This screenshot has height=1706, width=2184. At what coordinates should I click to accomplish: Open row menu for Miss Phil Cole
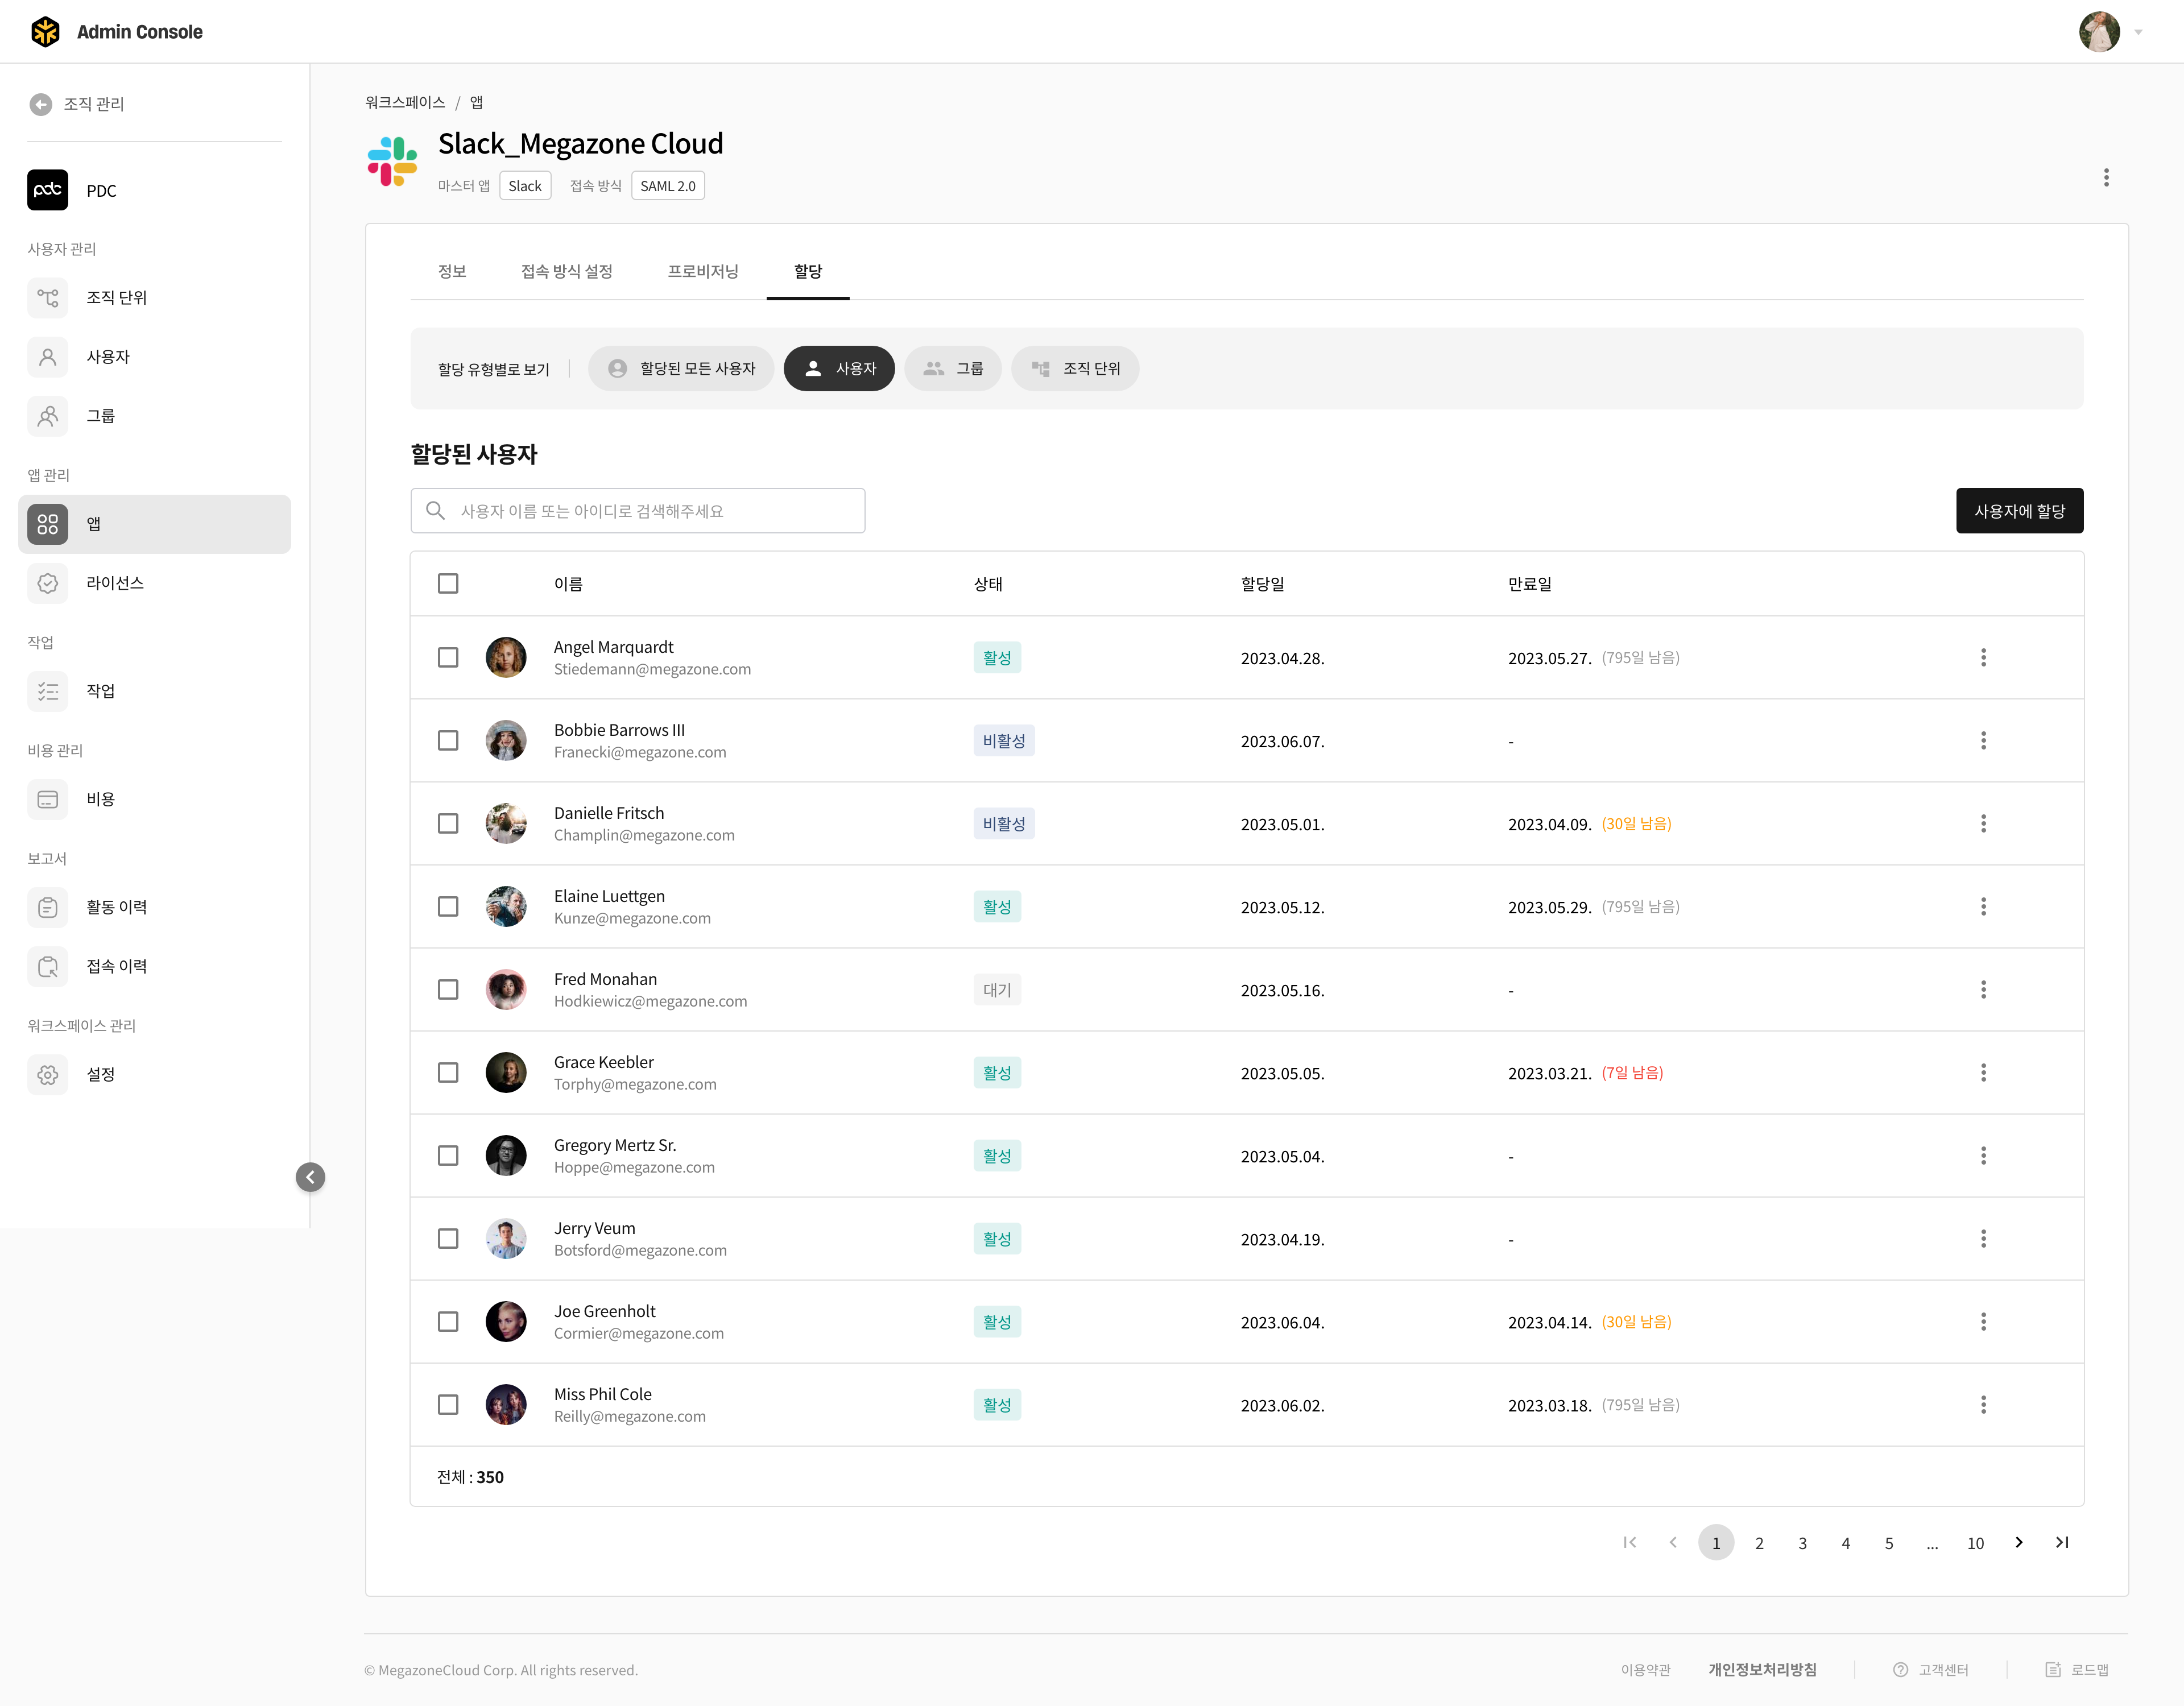point(1983,1405)
